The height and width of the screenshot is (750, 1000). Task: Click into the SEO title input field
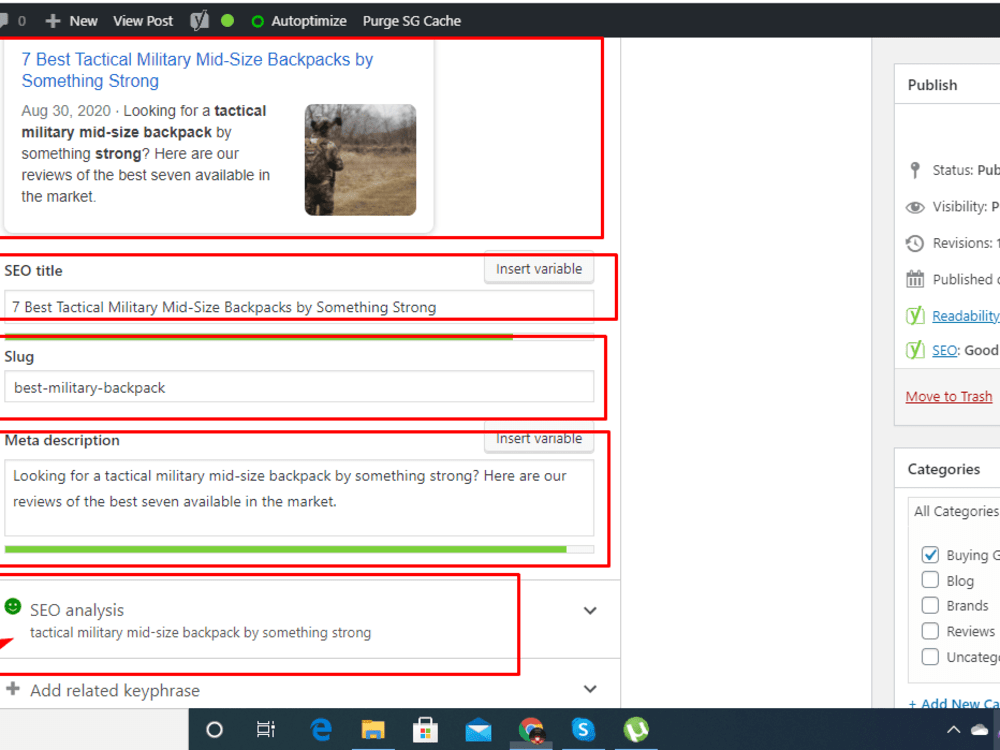point(299,307)
